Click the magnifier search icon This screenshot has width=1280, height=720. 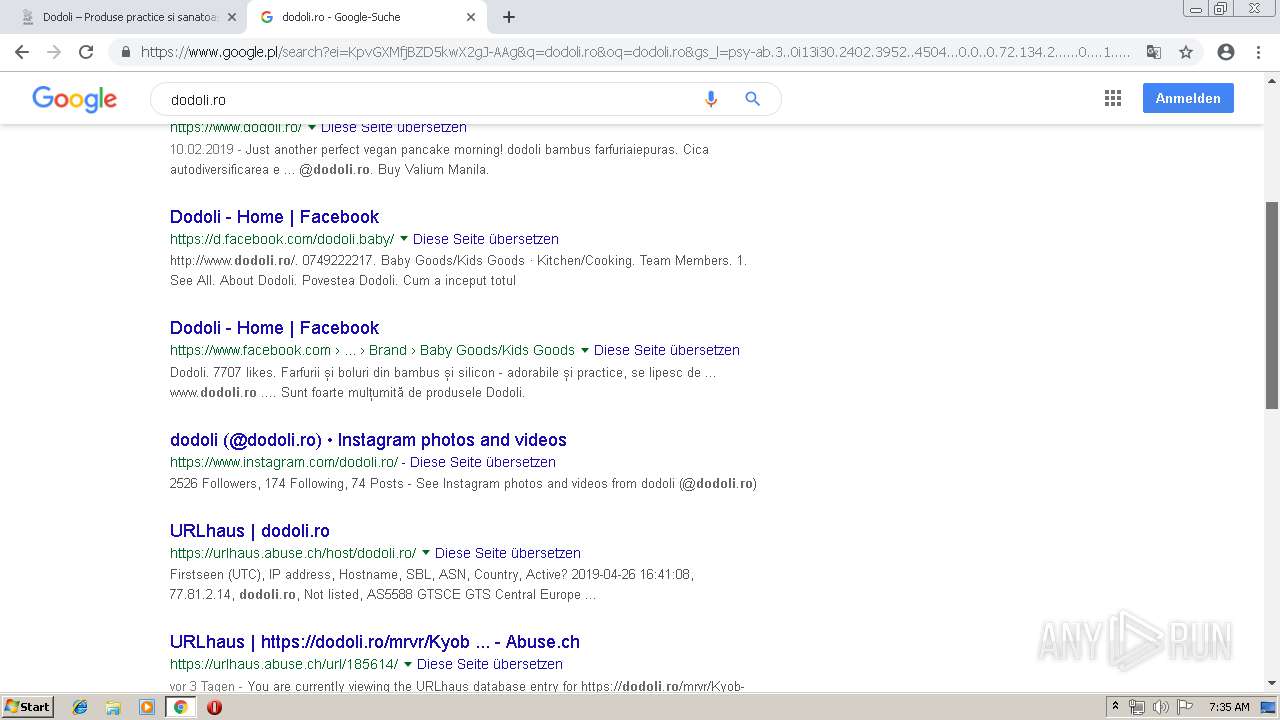[753, 99]
